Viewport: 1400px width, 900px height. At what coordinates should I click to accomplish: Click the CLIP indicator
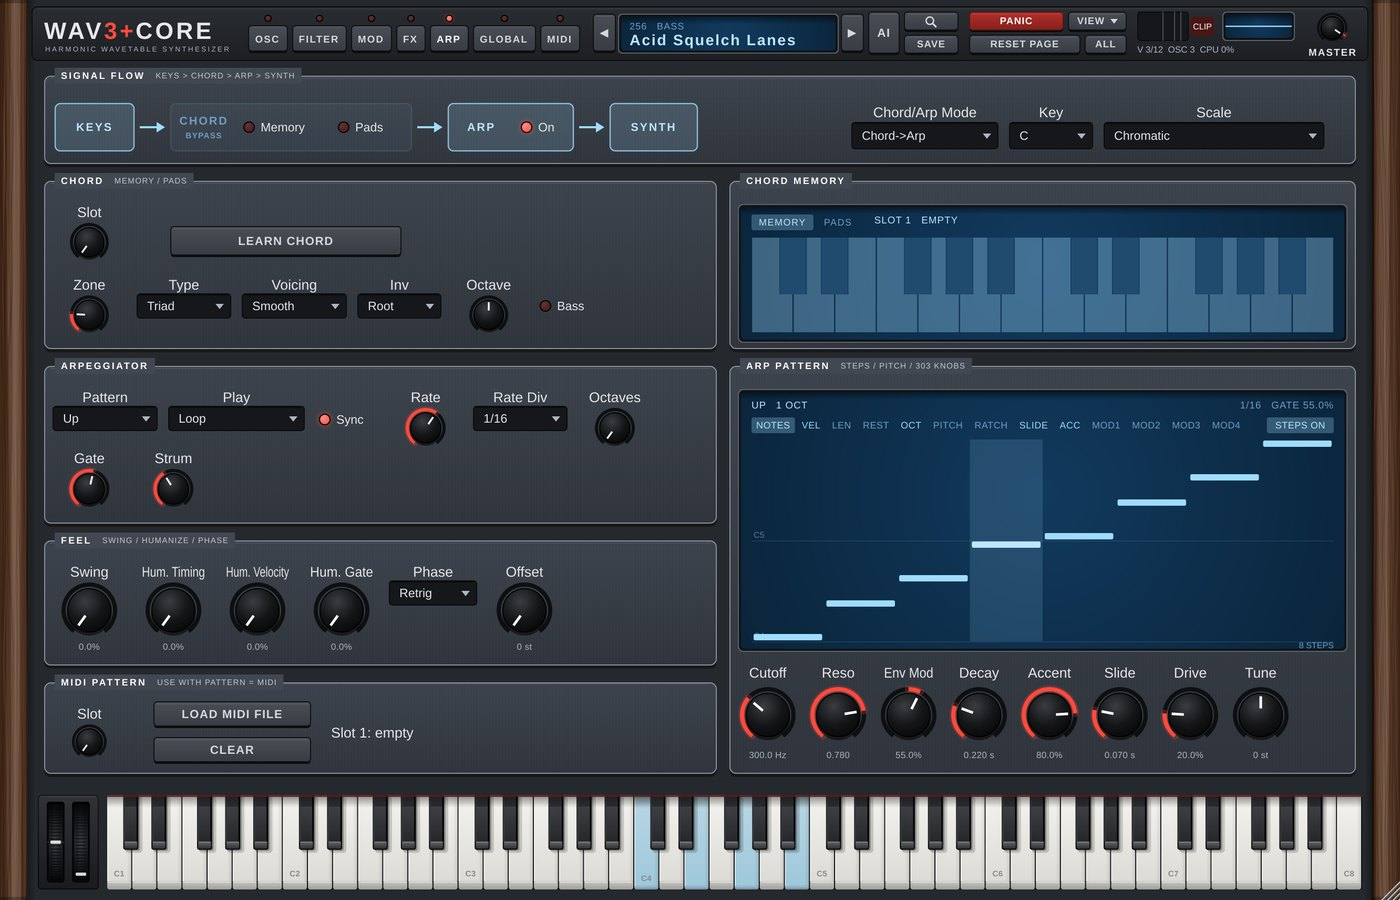1202,26
